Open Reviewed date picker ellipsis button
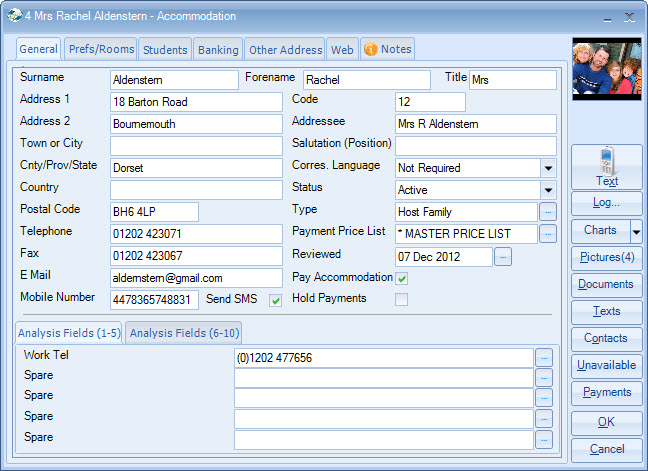The image size is (648, 471). [503, 257]
